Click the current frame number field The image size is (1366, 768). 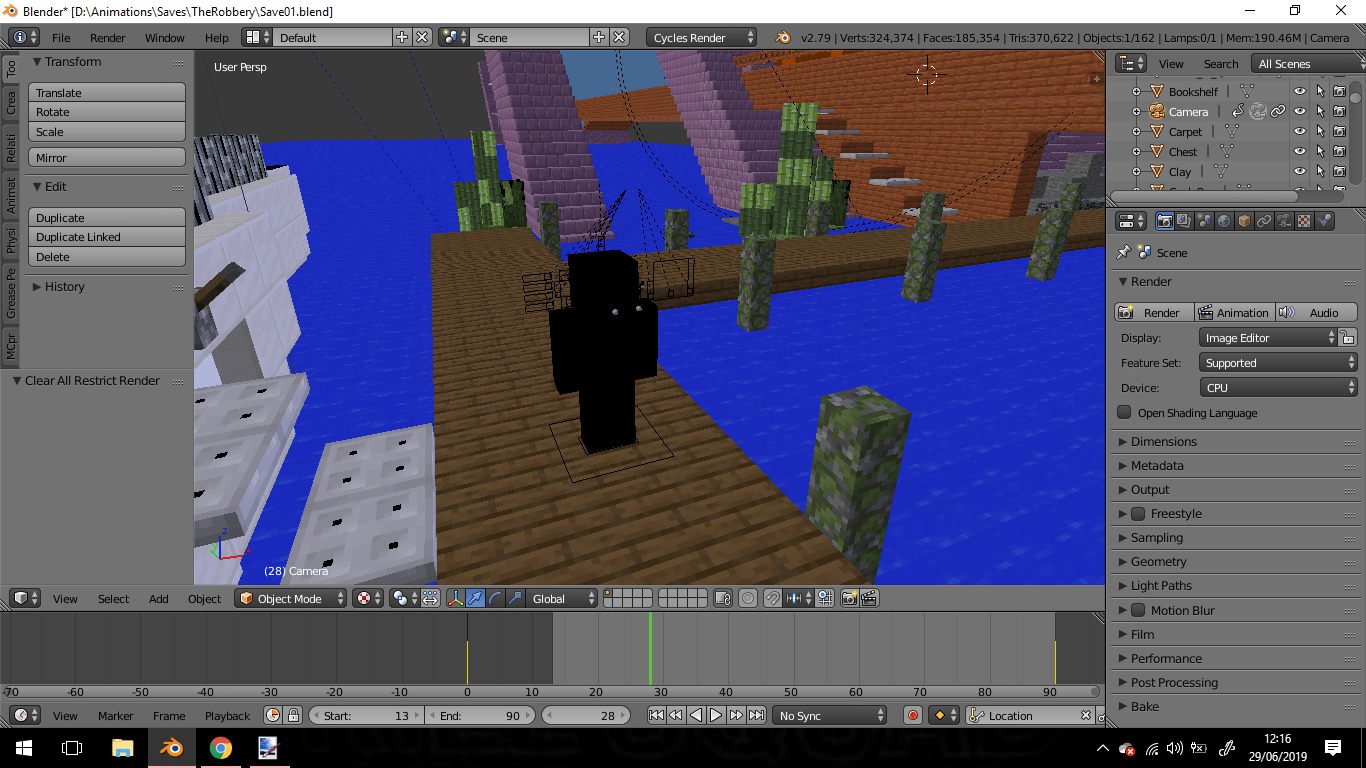(x=586, y=716)
